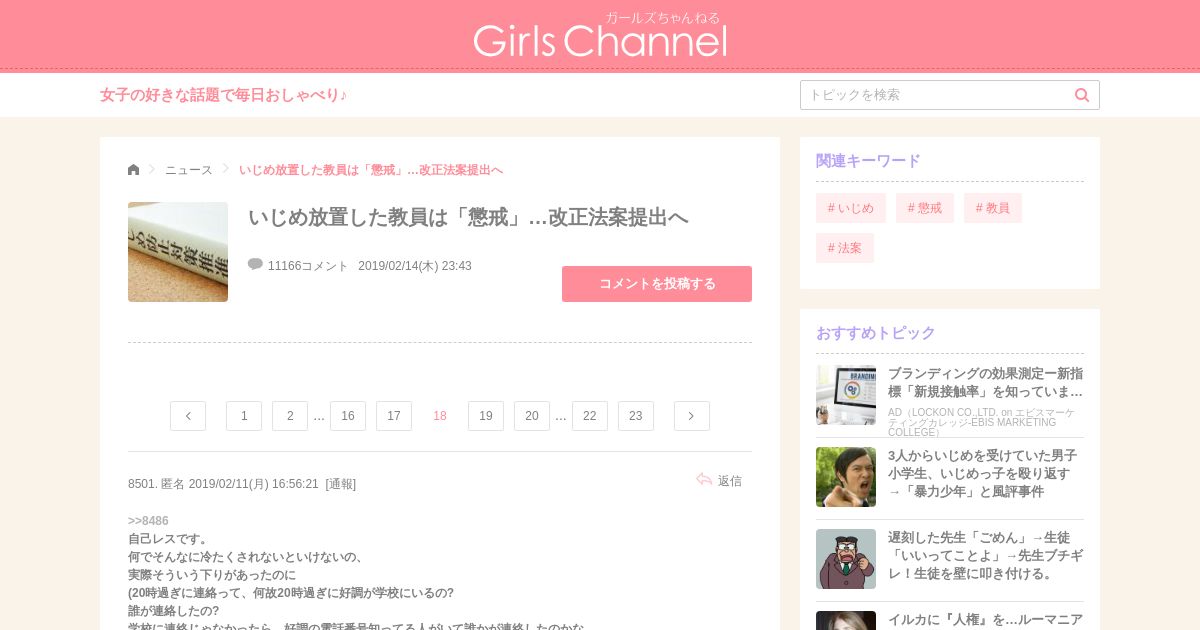
Task: Click the Girls Channel logo
Action: (x=600, y=36)
